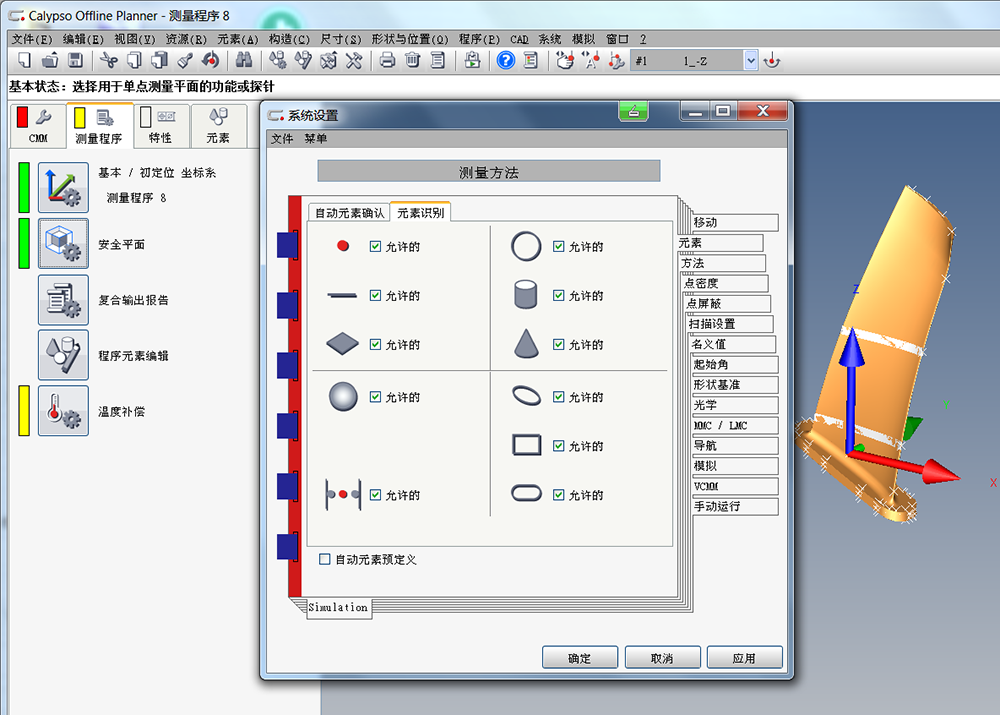Click the printer icon in toolbar
Screen dimensions: 1000x715
(x=387, y=61)
